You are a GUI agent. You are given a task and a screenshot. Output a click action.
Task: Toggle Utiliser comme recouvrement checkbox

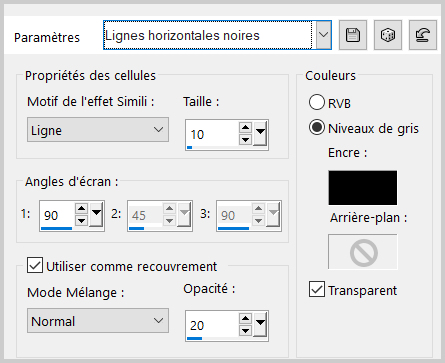click(x=35, y=265)
